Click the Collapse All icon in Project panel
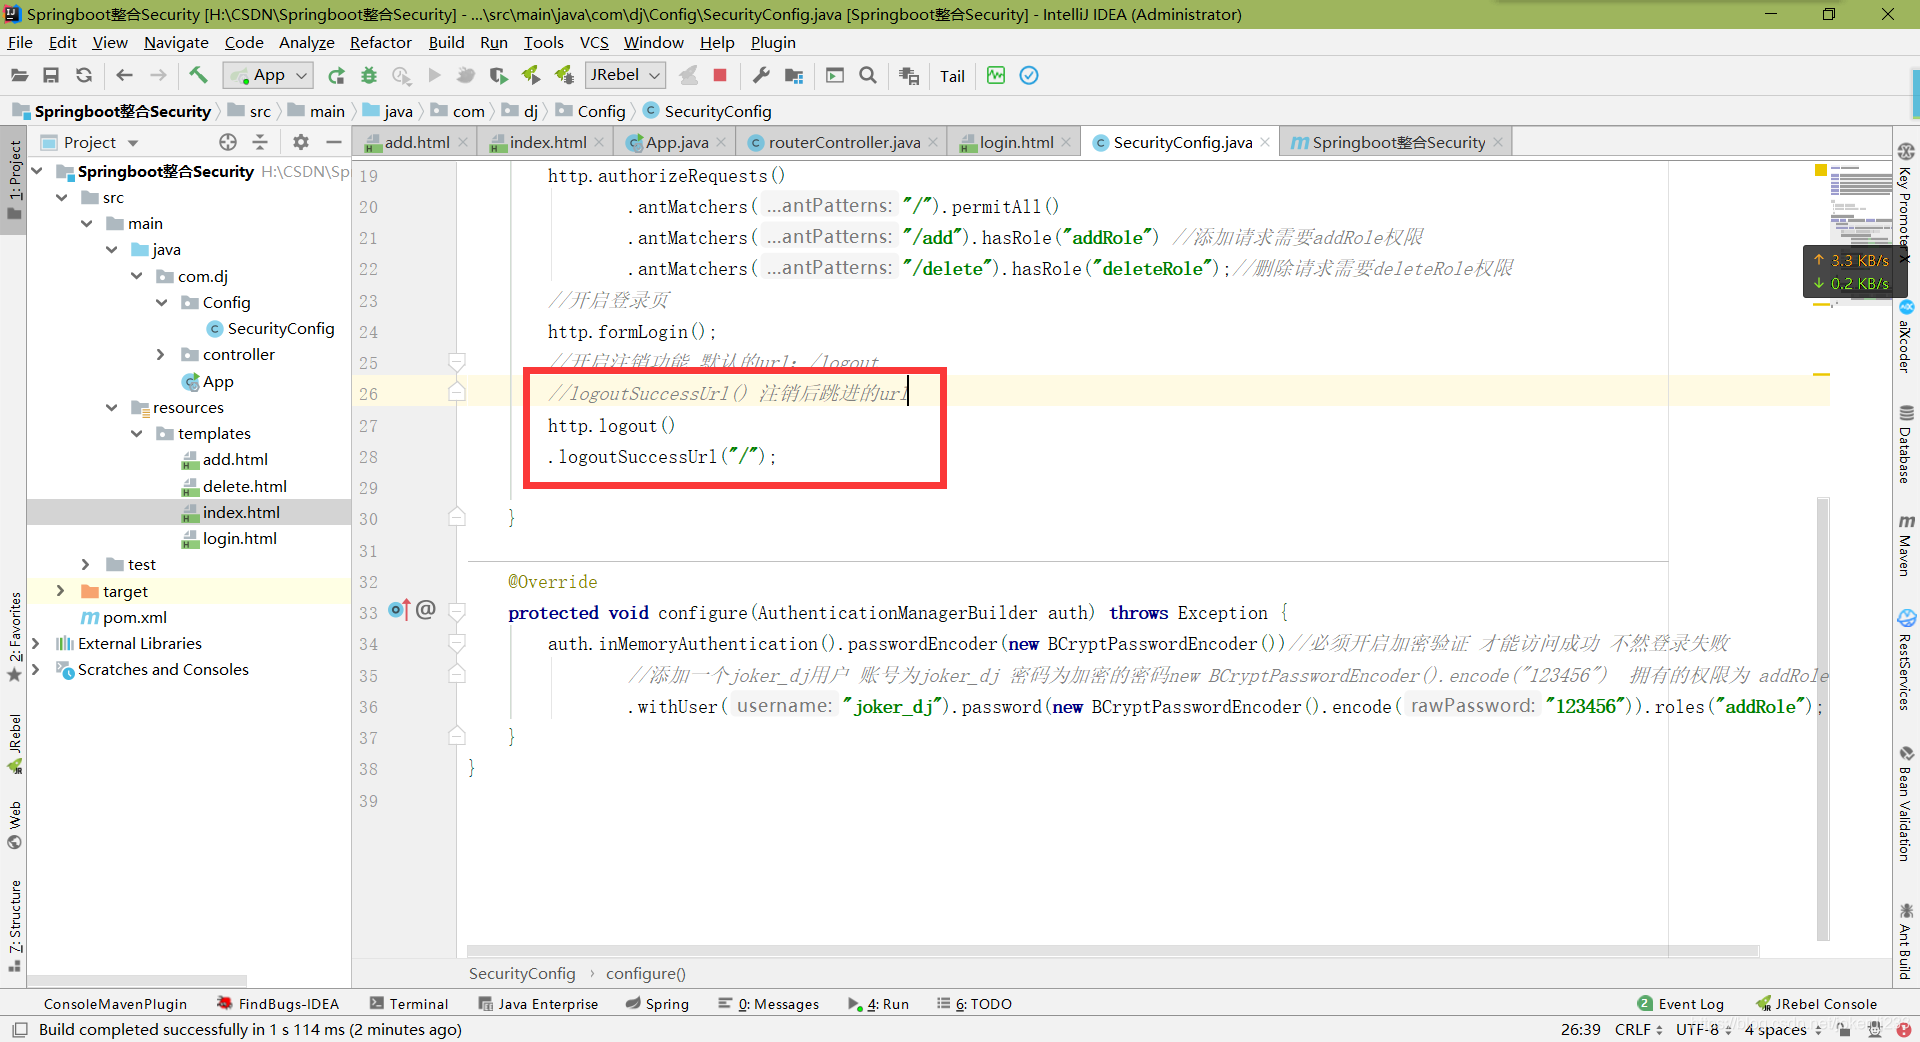This screenshot has height=1042, width=1920. click(260, 142)
